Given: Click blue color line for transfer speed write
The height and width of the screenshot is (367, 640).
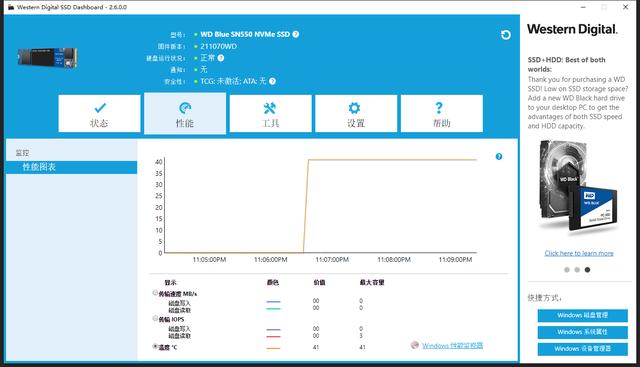Looking at the screenshot, I should point(273,302).
